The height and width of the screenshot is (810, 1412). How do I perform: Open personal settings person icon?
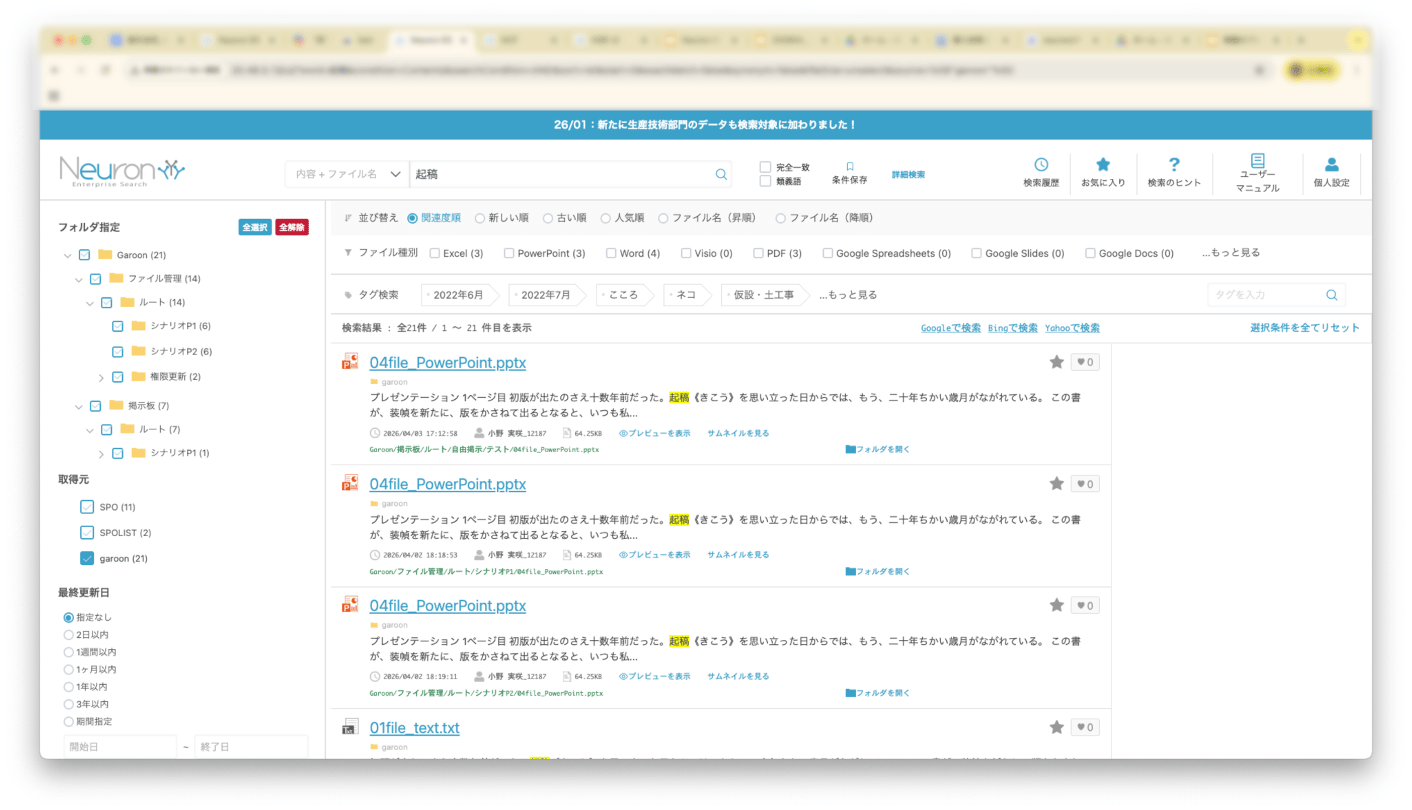[1331, 165]
